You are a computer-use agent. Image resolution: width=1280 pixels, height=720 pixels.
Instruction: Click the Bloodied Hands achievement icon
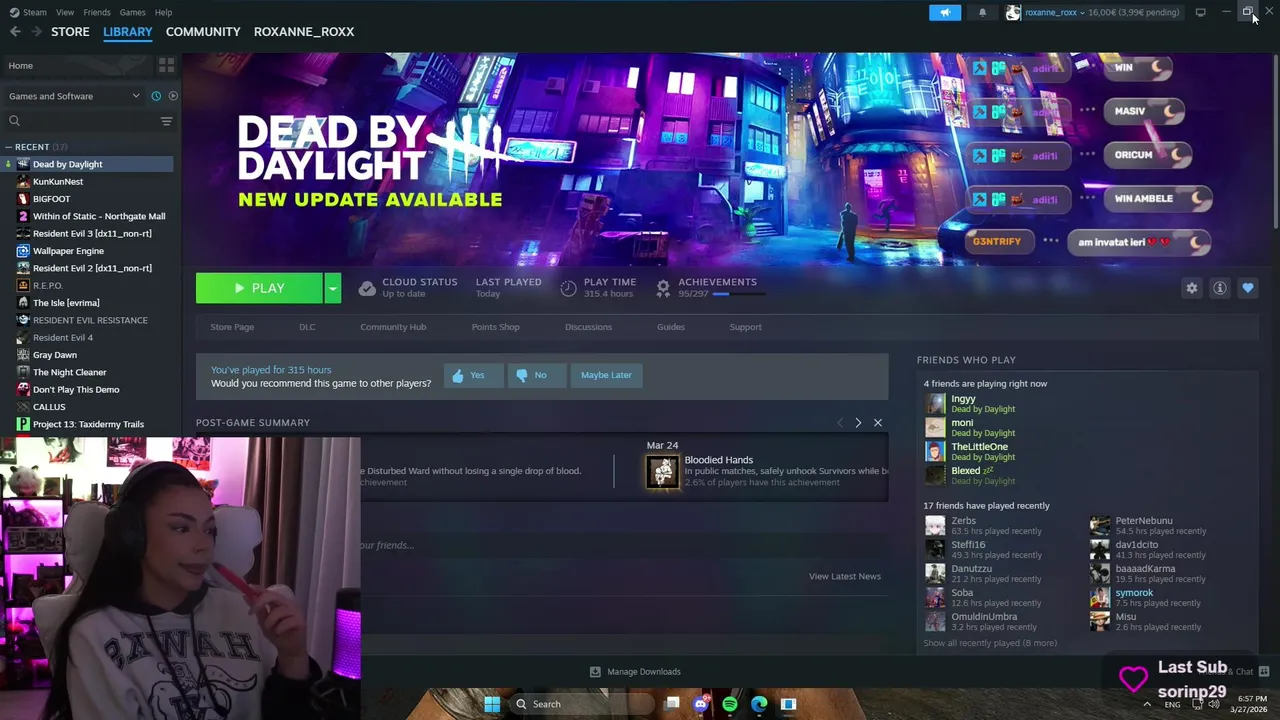coord(662,471)
